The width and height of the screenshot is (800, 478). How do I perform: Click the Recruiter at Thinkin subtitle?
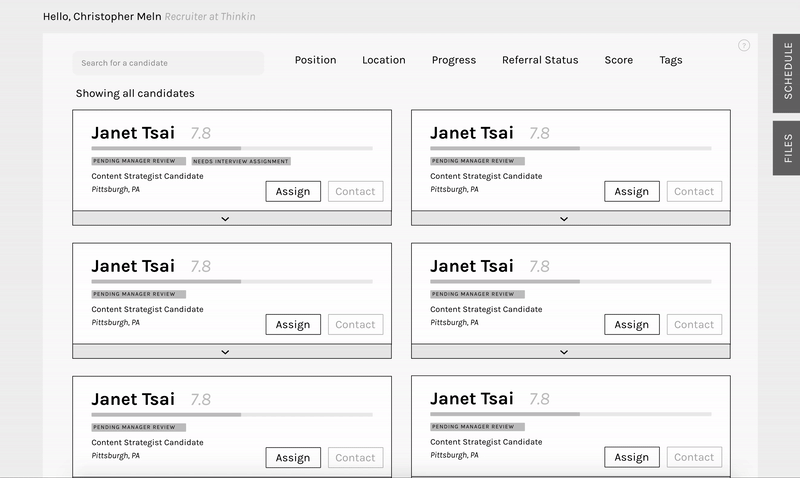[210, 16]
